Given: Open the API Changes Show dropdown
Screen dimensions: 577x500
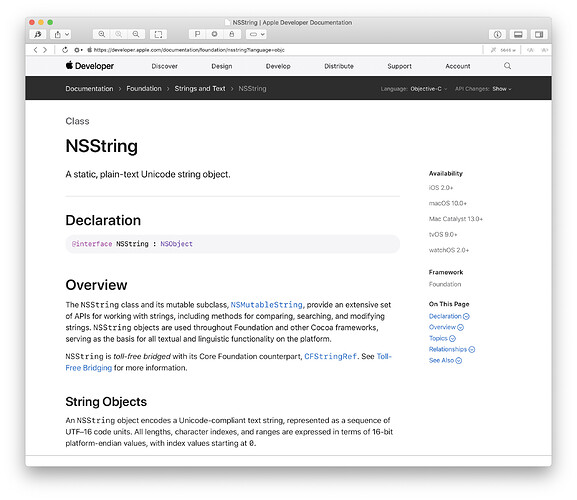Looking at the screenshot, I should pos(502,89).
